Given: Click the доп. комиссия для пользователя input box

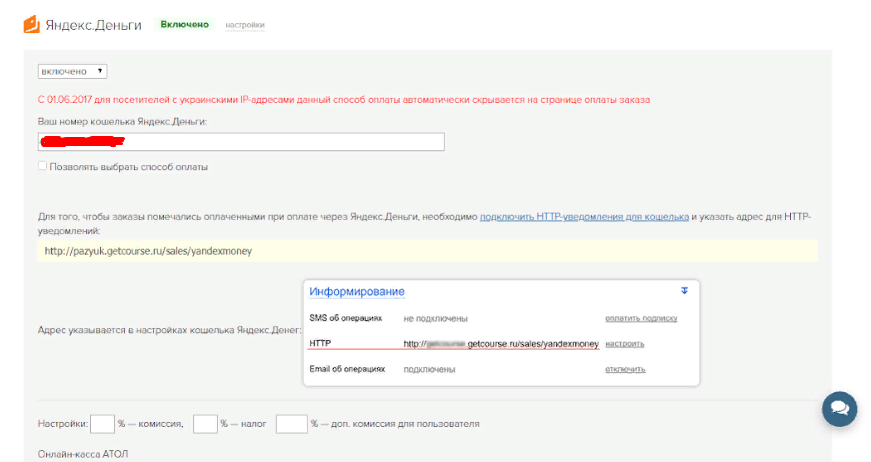Looking at the screenshot, I should point(292,424).
